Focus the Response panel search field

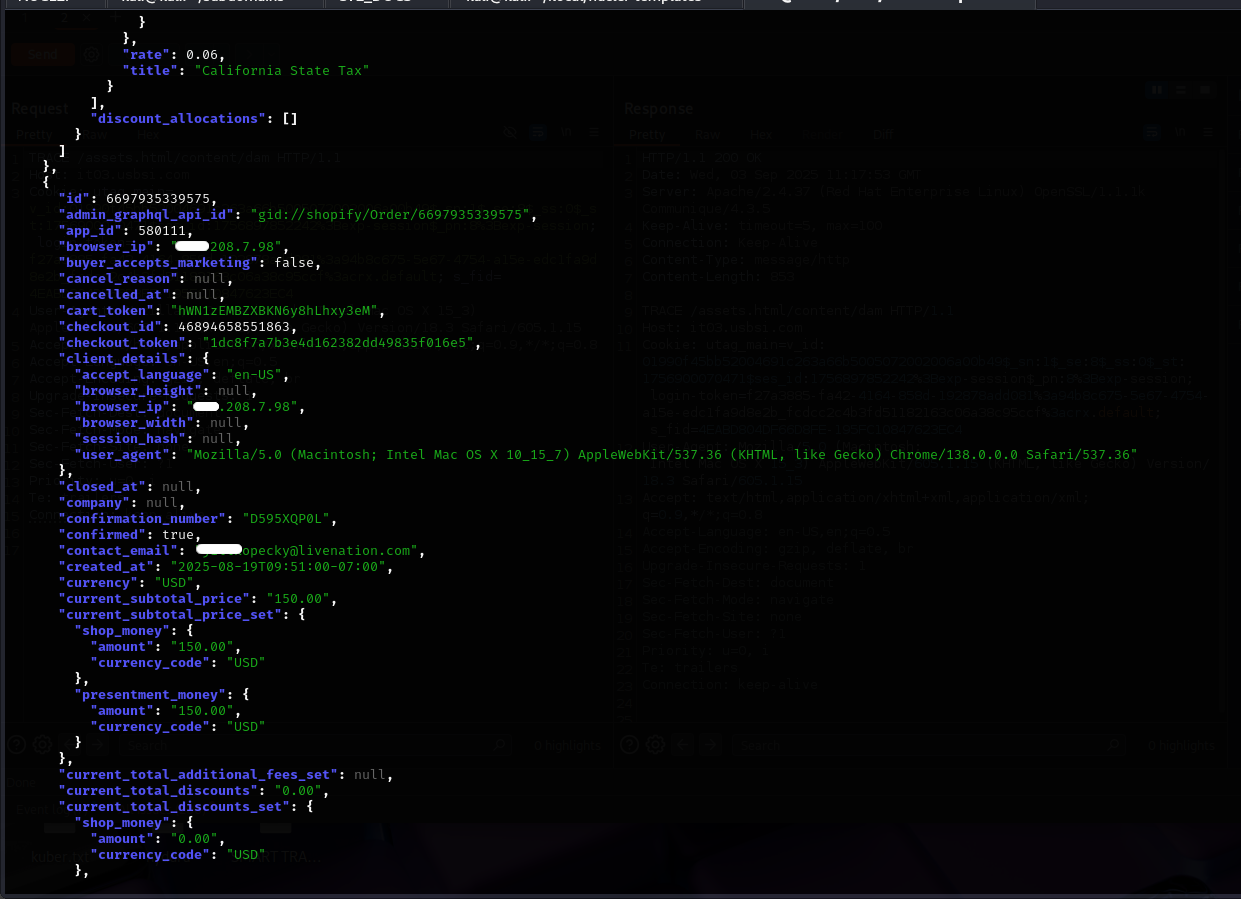930,745
